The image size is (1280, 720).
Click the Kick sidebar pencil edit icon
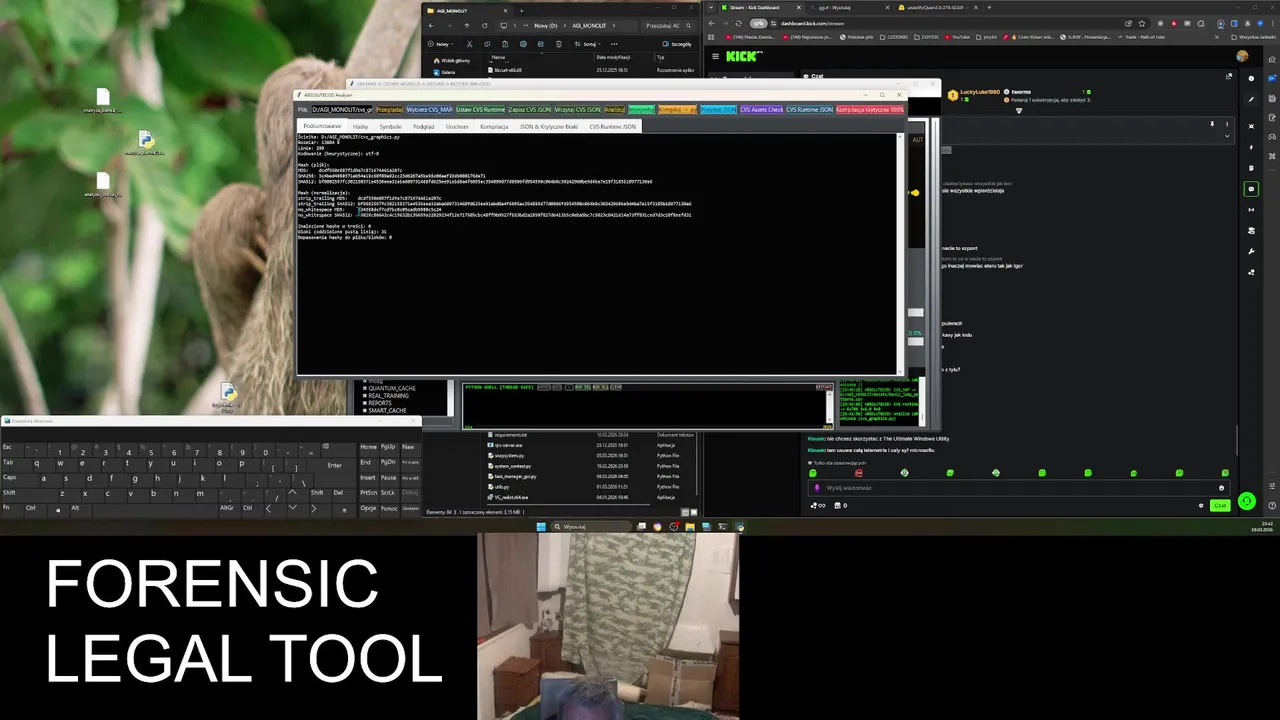(x=1251, y=99)
